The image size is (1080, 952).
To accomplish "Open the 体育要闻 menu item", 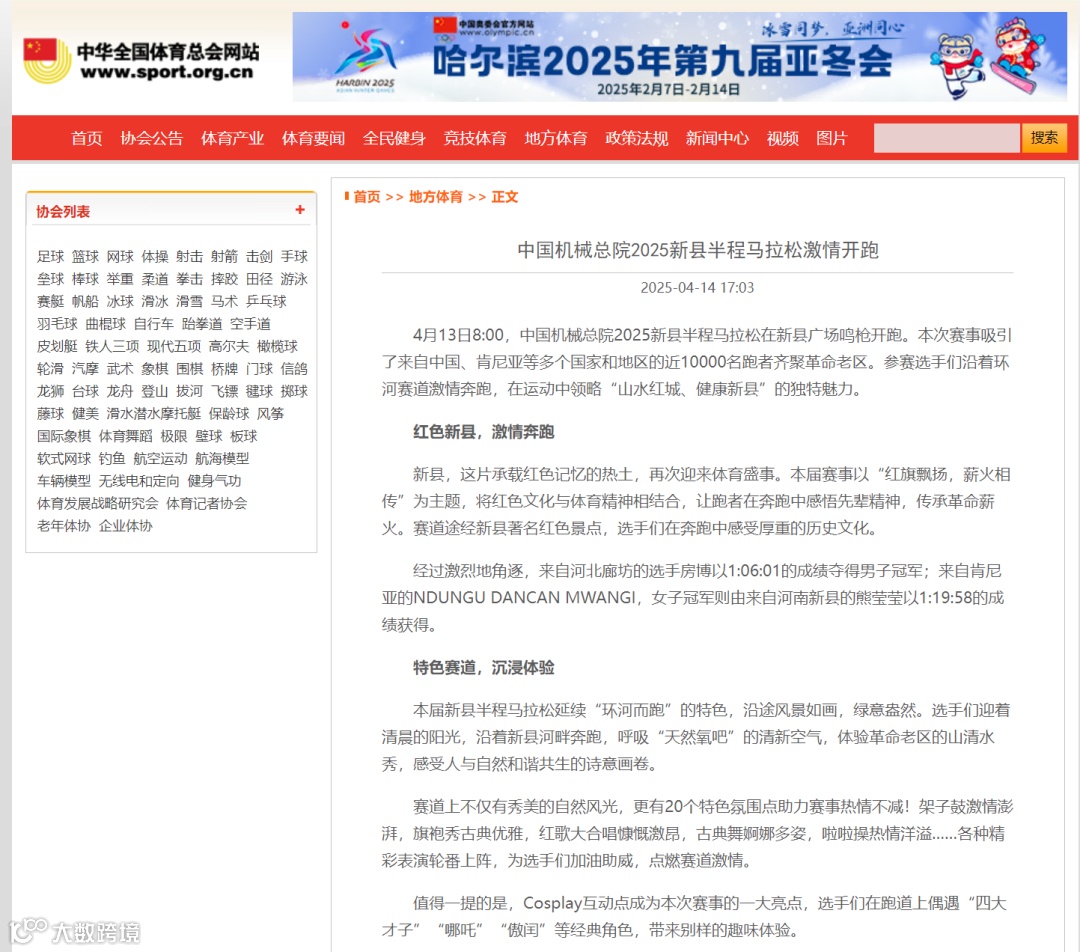I will (x=313, y=138).
